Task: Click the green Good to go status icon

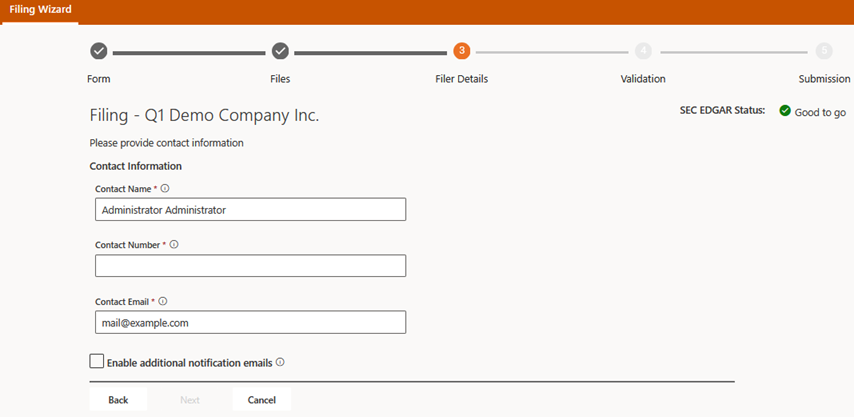Action: tap(785, 111)
